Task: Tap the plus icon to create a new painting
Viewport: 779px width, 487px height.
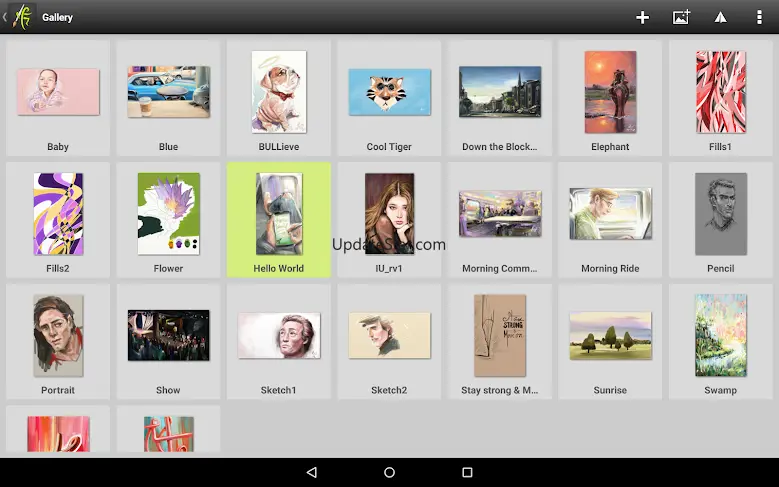Action: pos(643,17)
